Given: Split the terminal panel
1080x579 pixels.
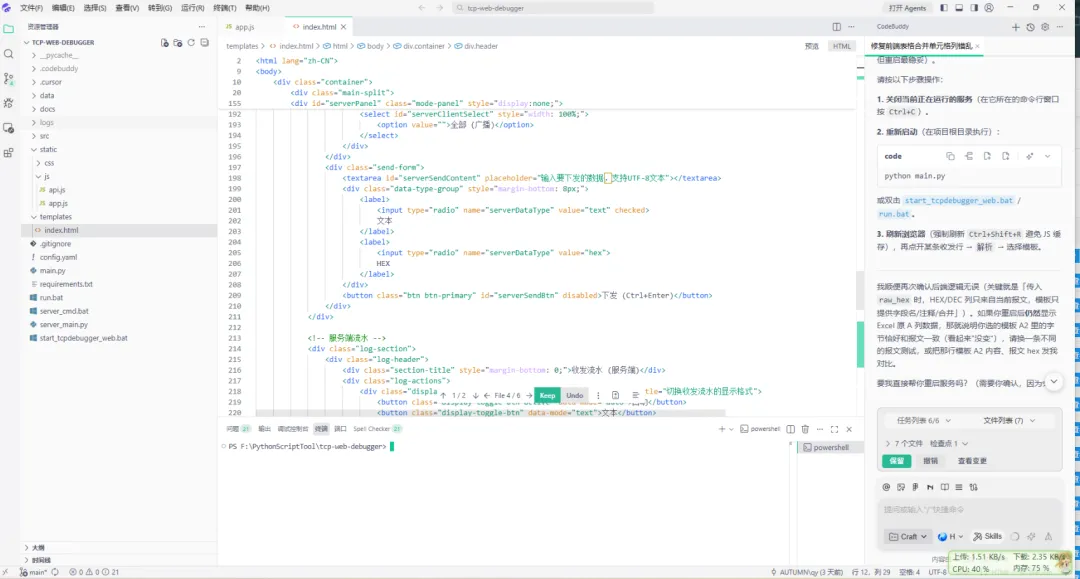Looking at the screenshot, I should coord(791,429).
